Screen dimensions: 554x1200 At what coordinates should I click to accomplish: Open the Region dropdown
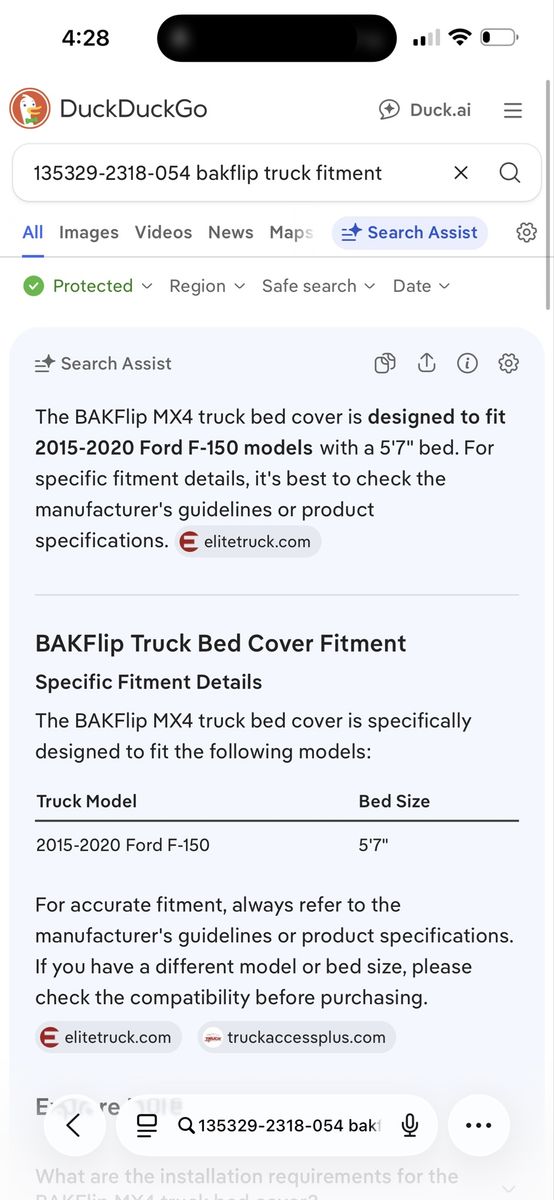tap(207, 286)
